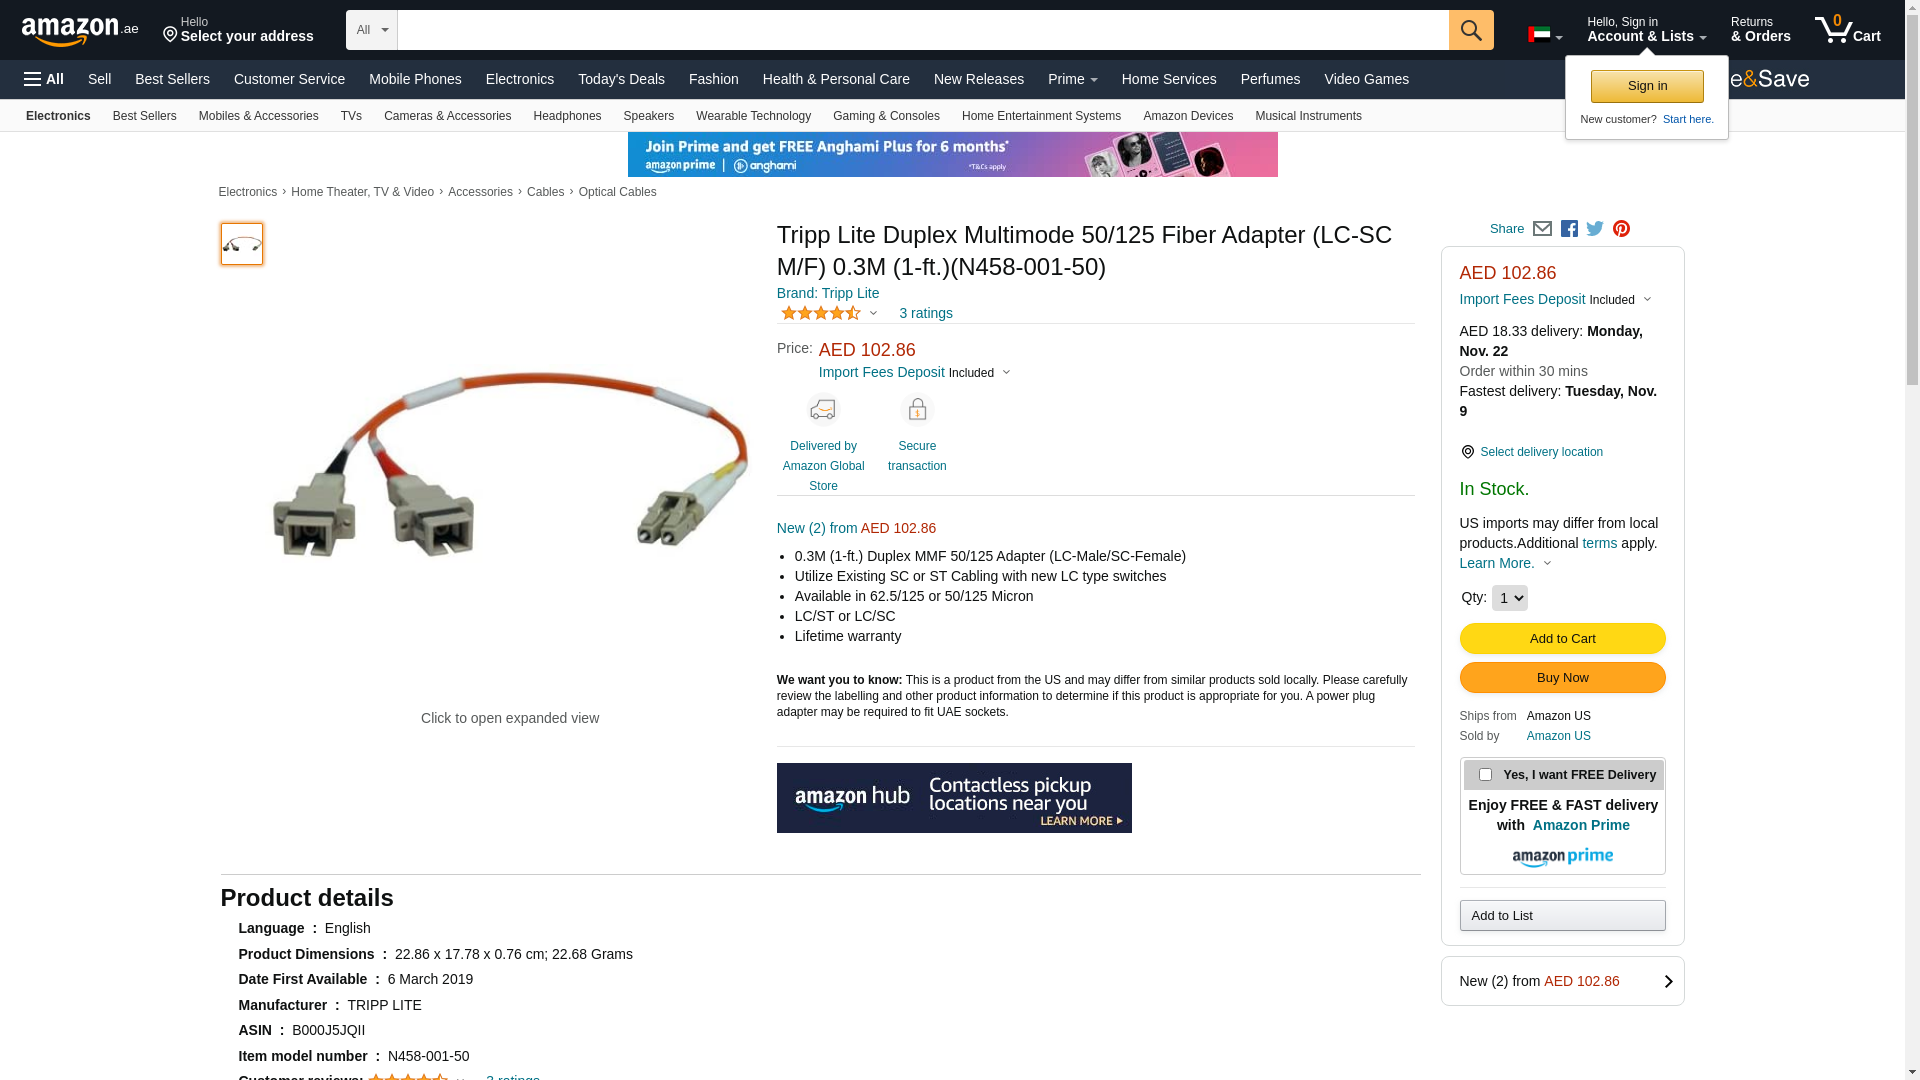Viewport: 1920px width, 1080px height.
Task: Expand the star rating popover arrow
Action: (873, 313)
